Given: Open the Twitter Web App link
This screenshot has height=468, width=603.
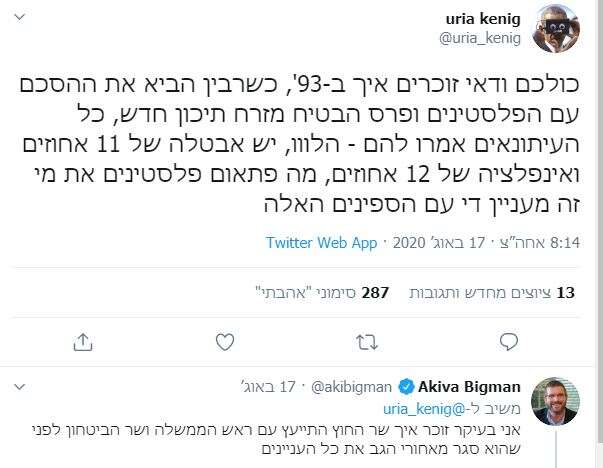Looking at the screenshot, I should 321,242.
